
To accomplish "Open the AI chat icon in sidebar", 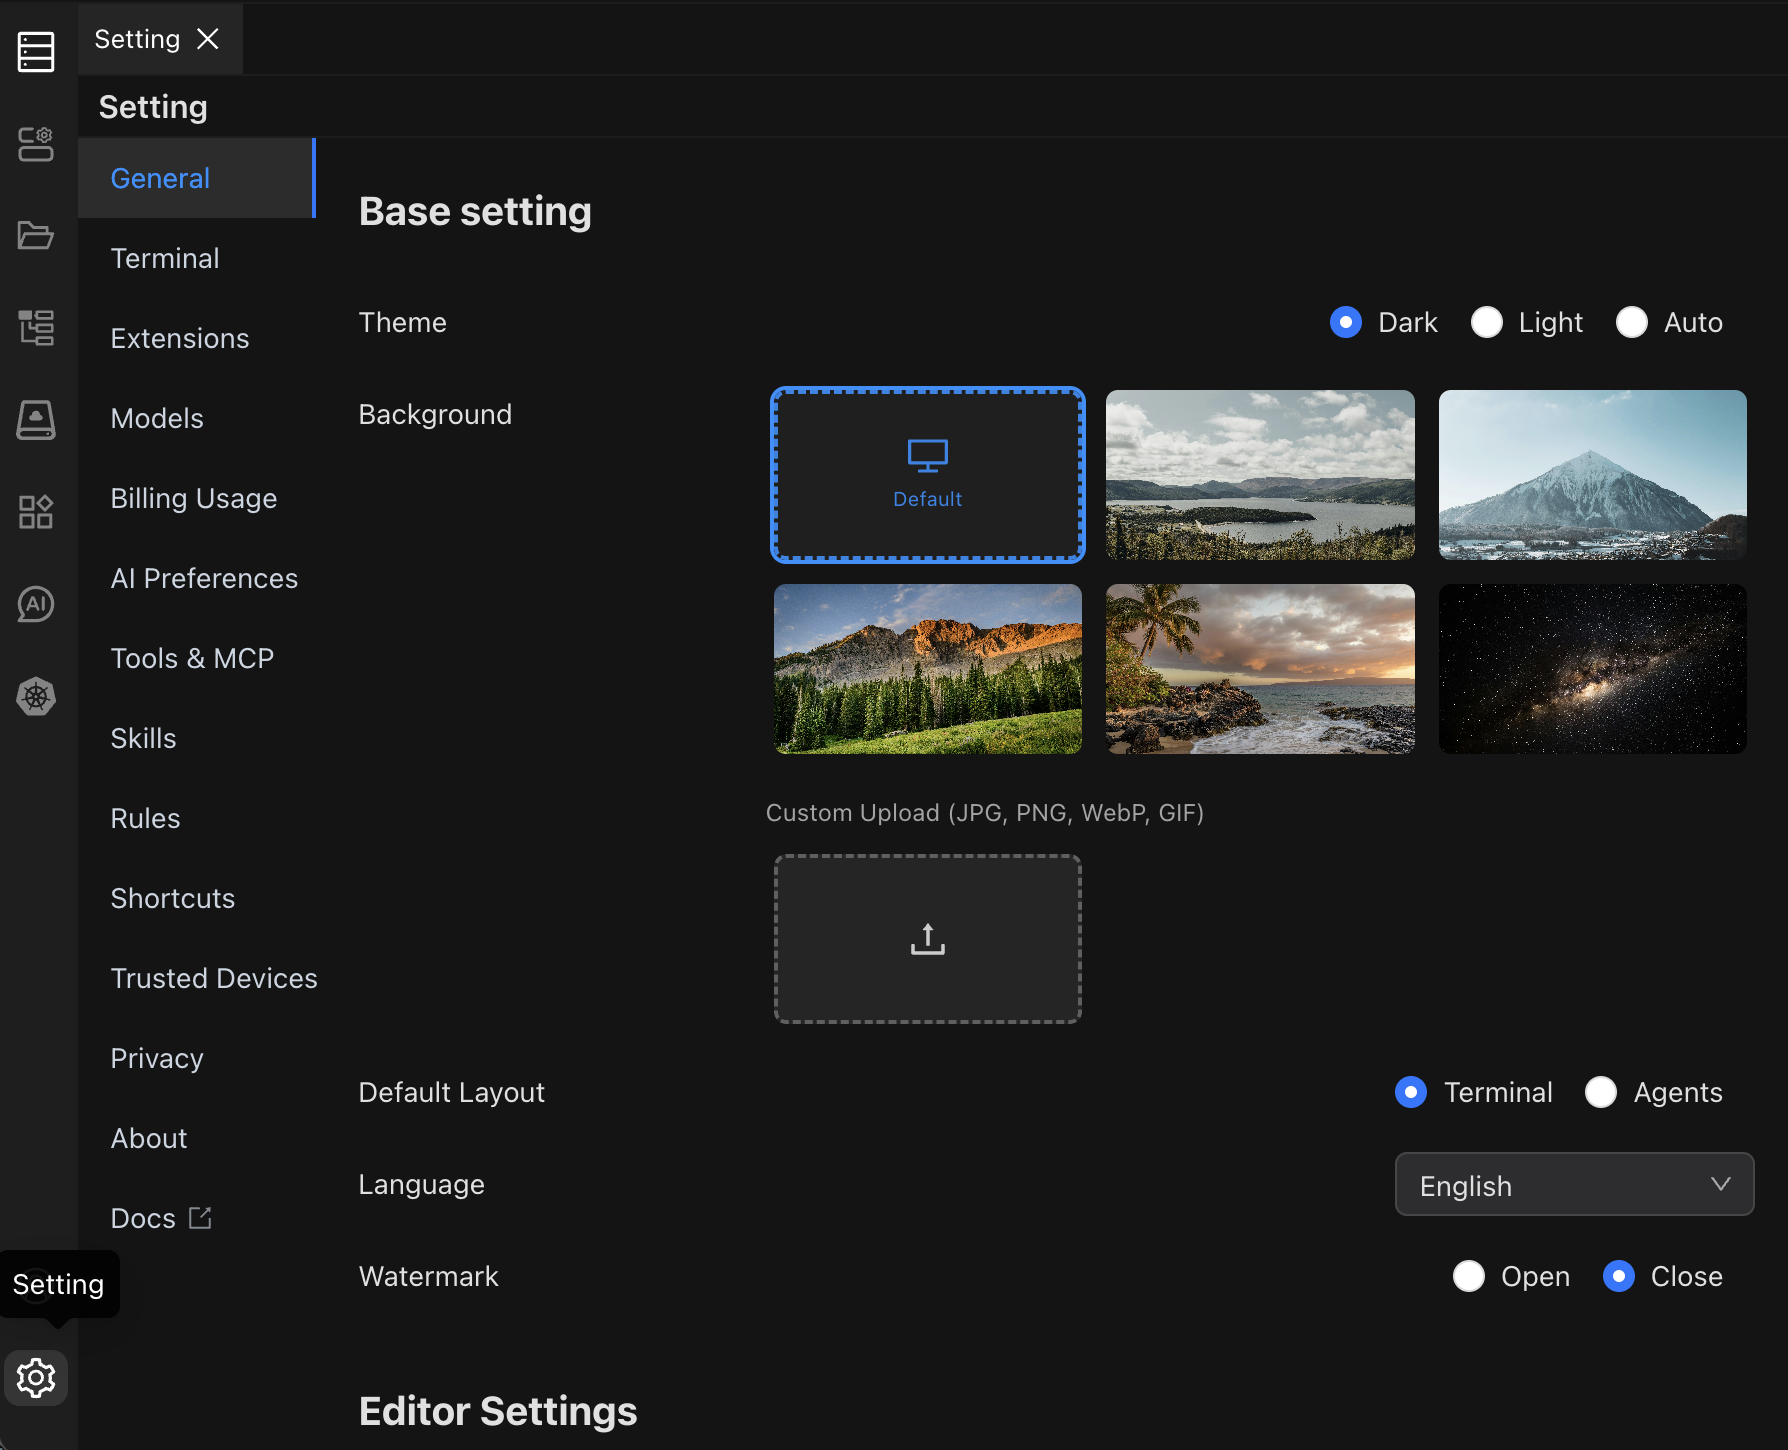I will (x=36, y=604).
